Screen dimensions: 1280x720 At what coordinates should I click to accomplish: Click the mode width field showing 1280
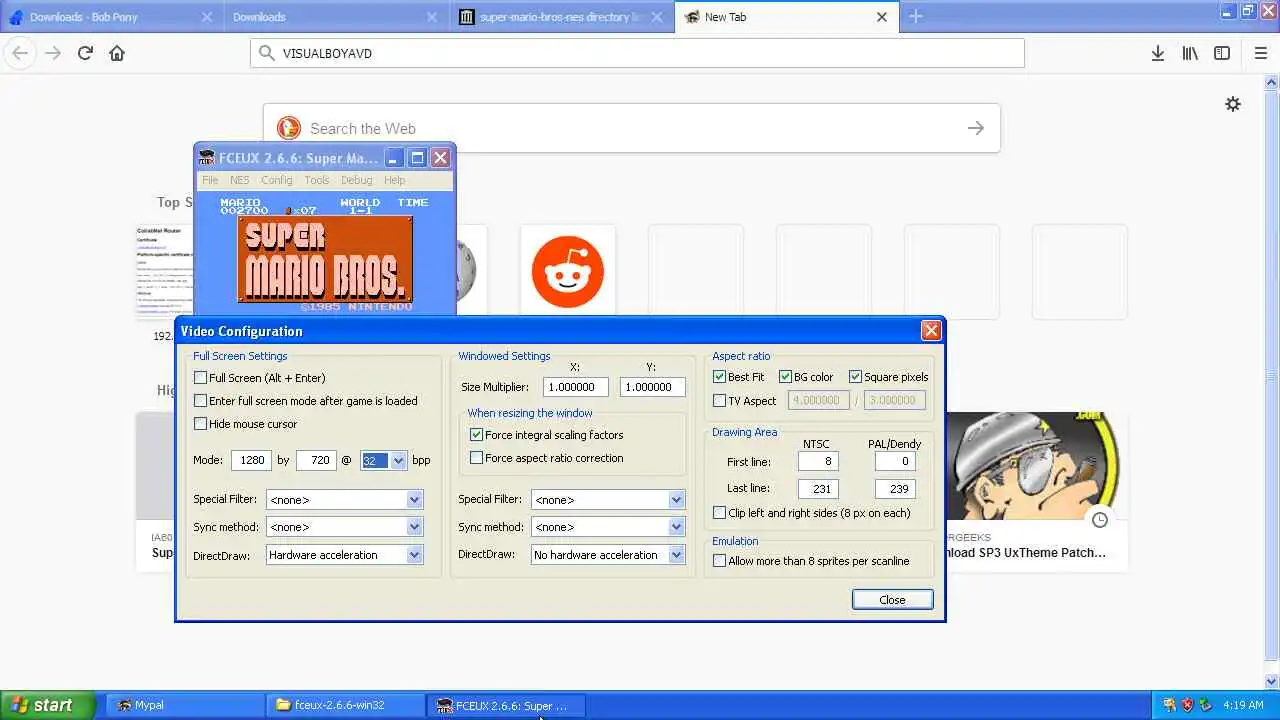tap(251, 460)
